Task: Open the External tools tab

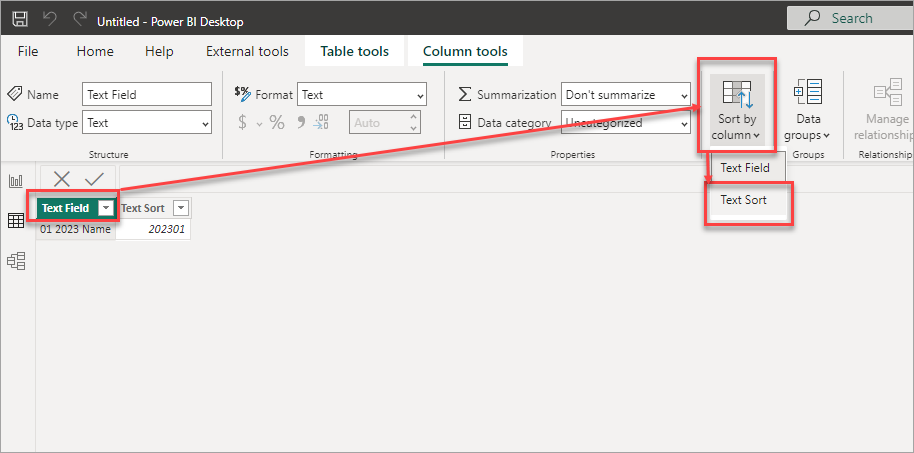Action: pyautogui.click(x=247, y=51)
